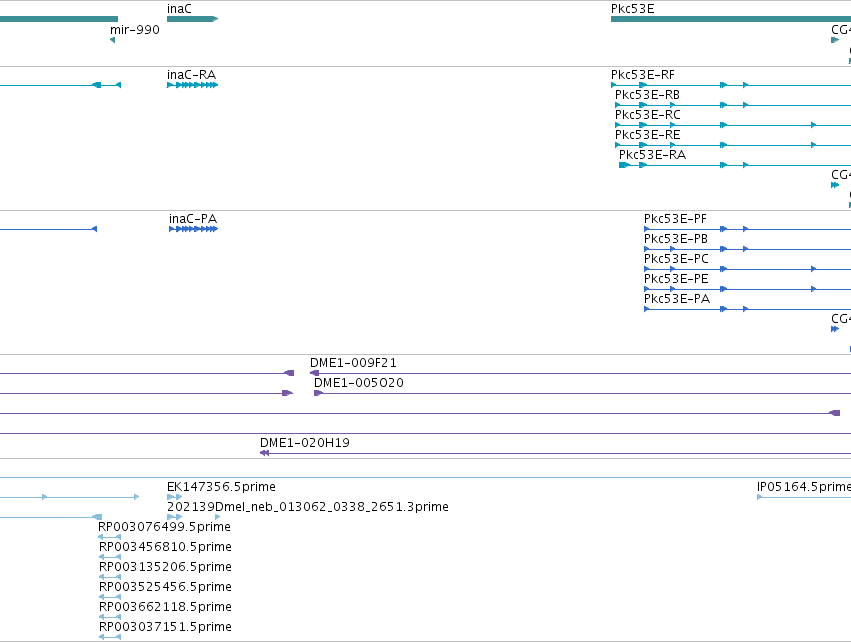Image resolution: width=851 pixels, height=642 pixels.
Task: Click the 202139Dmel_neb_013062_0338_2651.3prime label
Action: pos(308,507)
